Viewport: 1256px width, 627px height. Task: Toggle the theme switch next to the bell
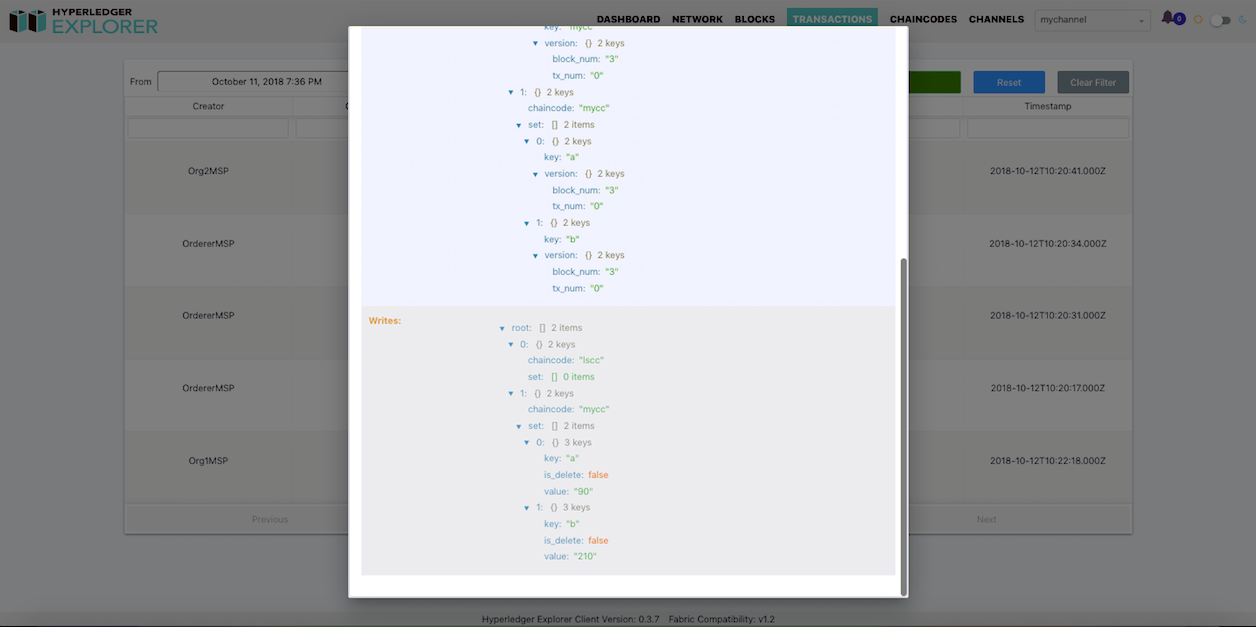(x=1222, y=18)
